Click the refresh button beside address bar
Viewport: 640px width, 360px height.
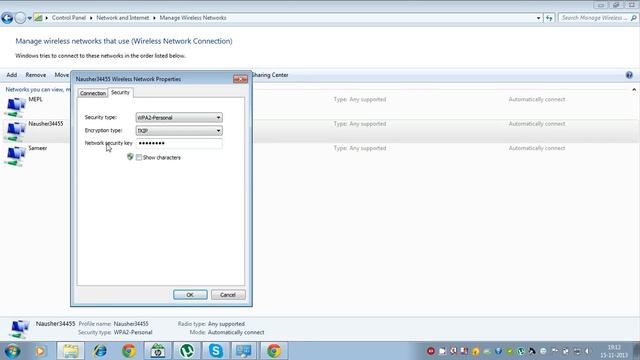point(549,18)
